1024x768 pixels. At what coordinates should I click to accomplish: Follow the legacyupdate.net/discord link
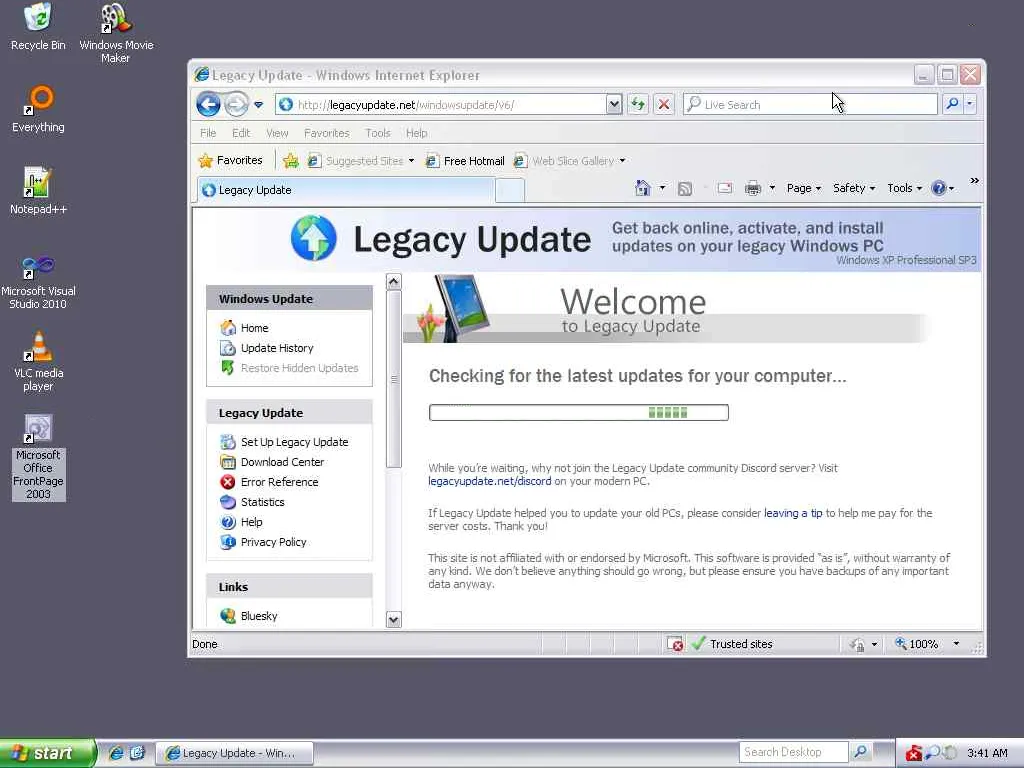[489, 481]
